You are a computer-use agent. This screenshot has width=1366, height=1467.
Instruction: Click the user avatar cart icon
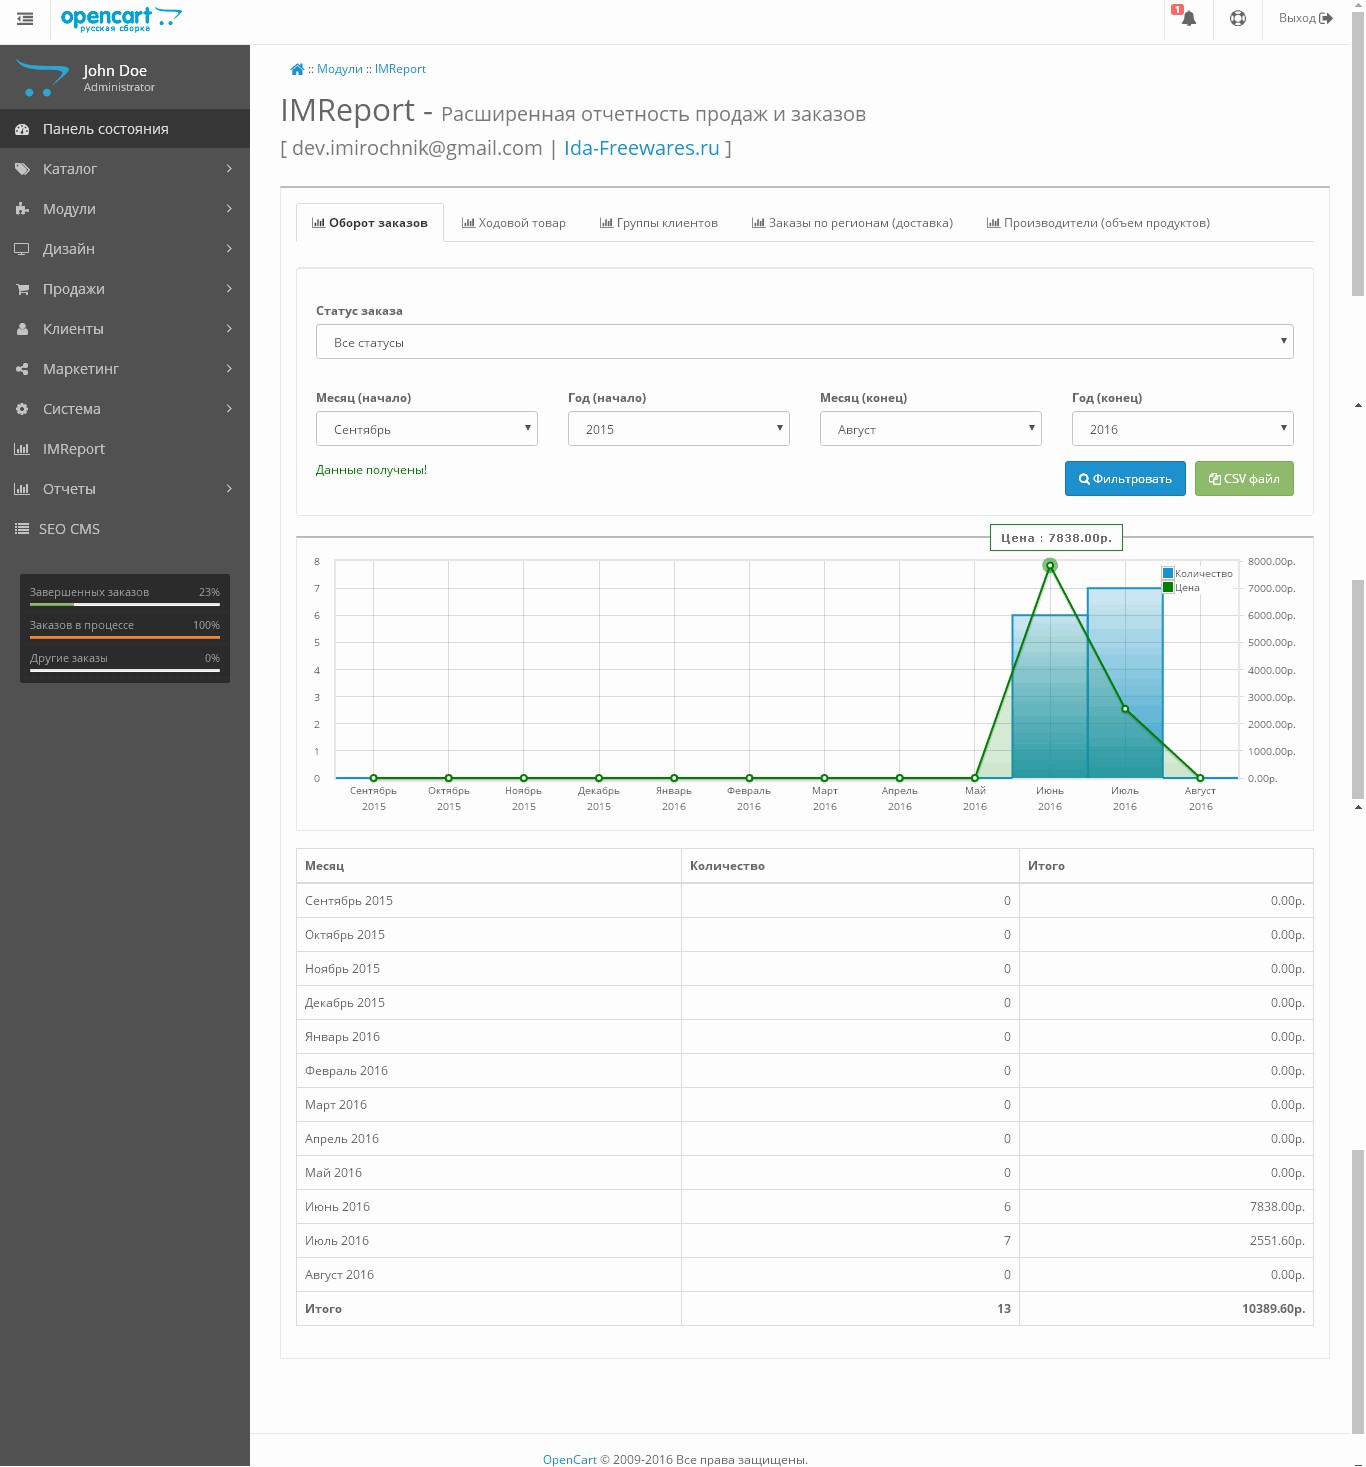[x=42, y=78]
